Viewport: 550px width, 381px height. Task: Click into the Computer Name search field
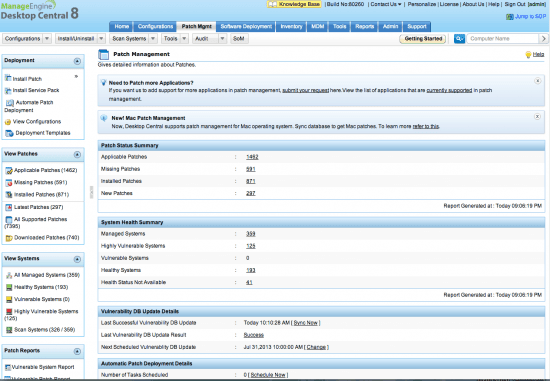[x=503, y=39]
